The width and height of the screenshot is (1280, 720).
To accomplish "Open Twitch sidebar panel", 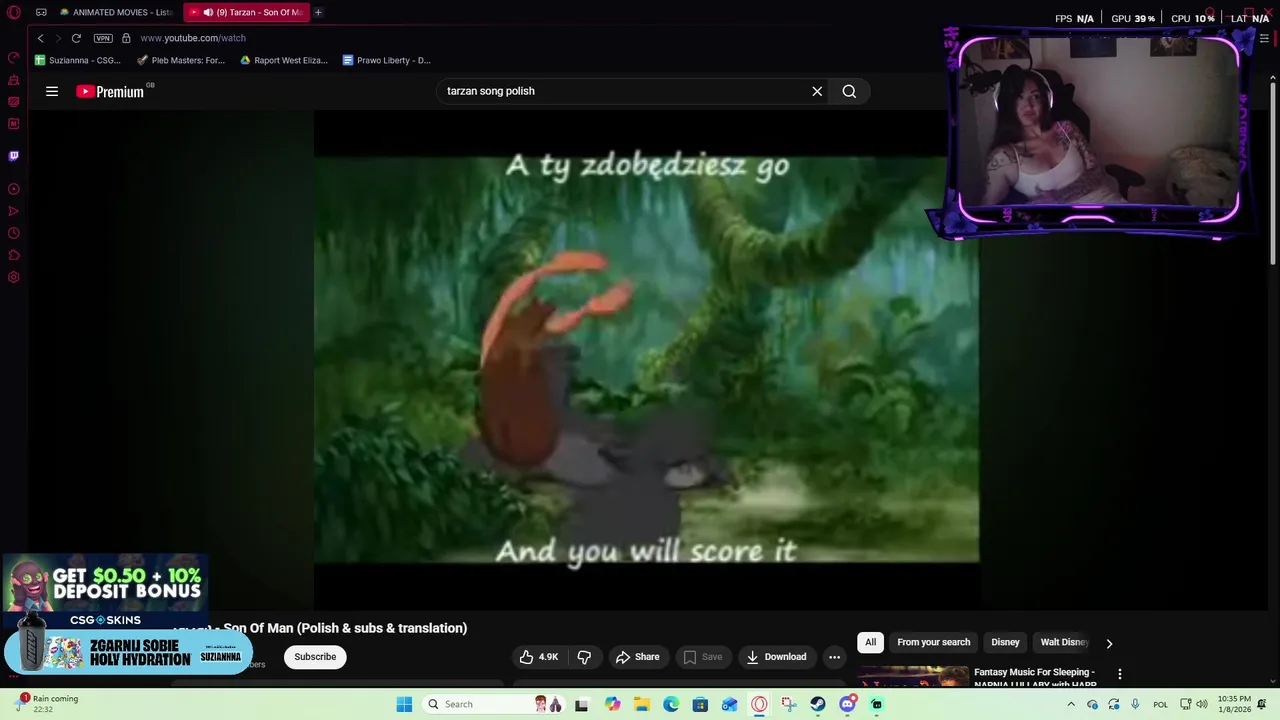I will point(14,156).
